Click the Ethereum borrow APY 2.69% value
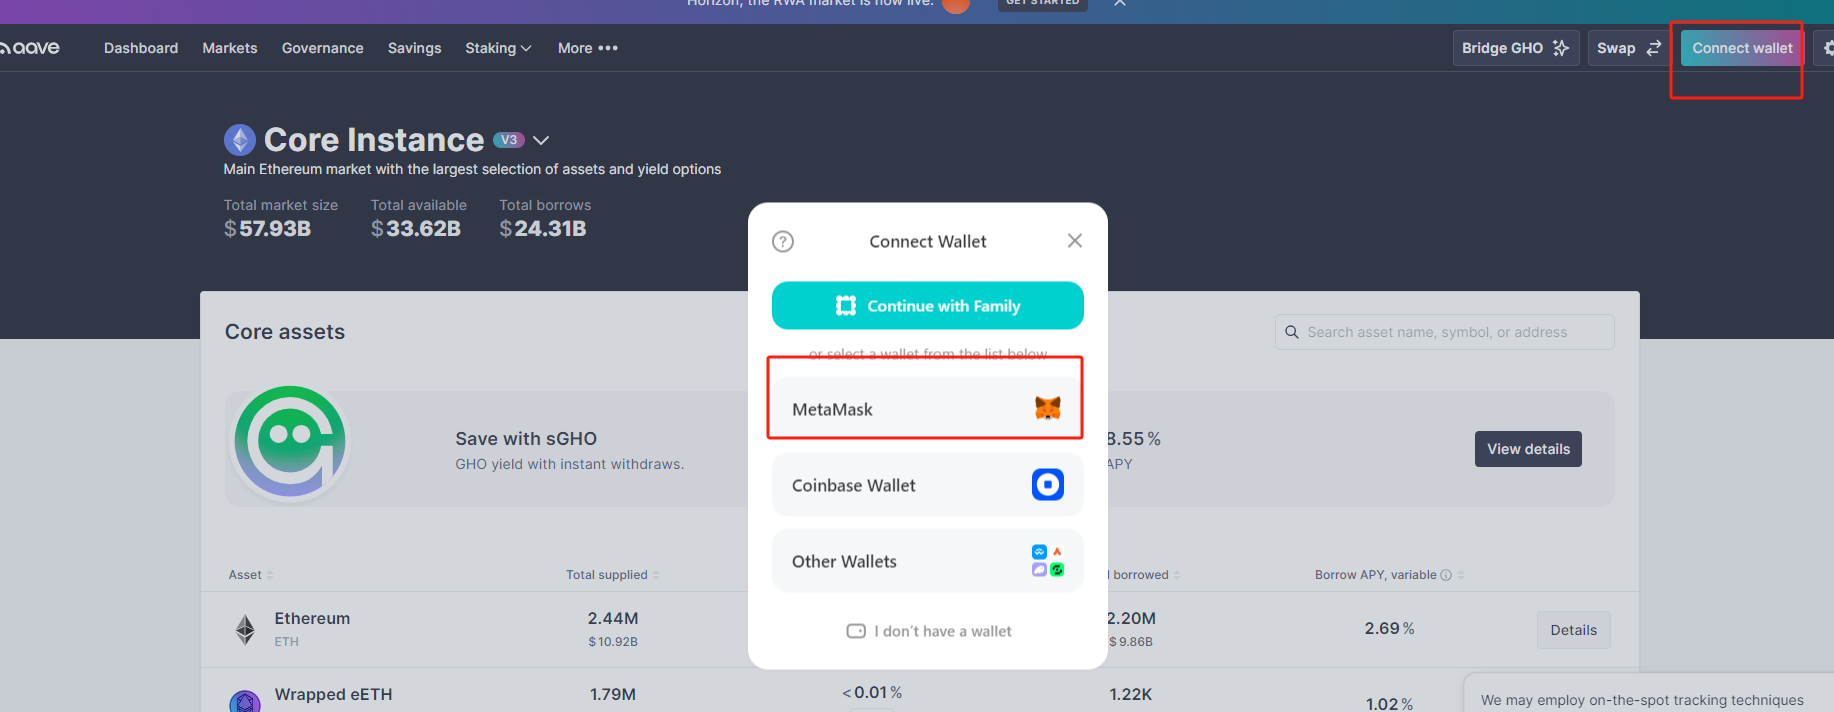Image resolution: width=1834 pixels, height=712 pixels. [x=1390, y=628]
